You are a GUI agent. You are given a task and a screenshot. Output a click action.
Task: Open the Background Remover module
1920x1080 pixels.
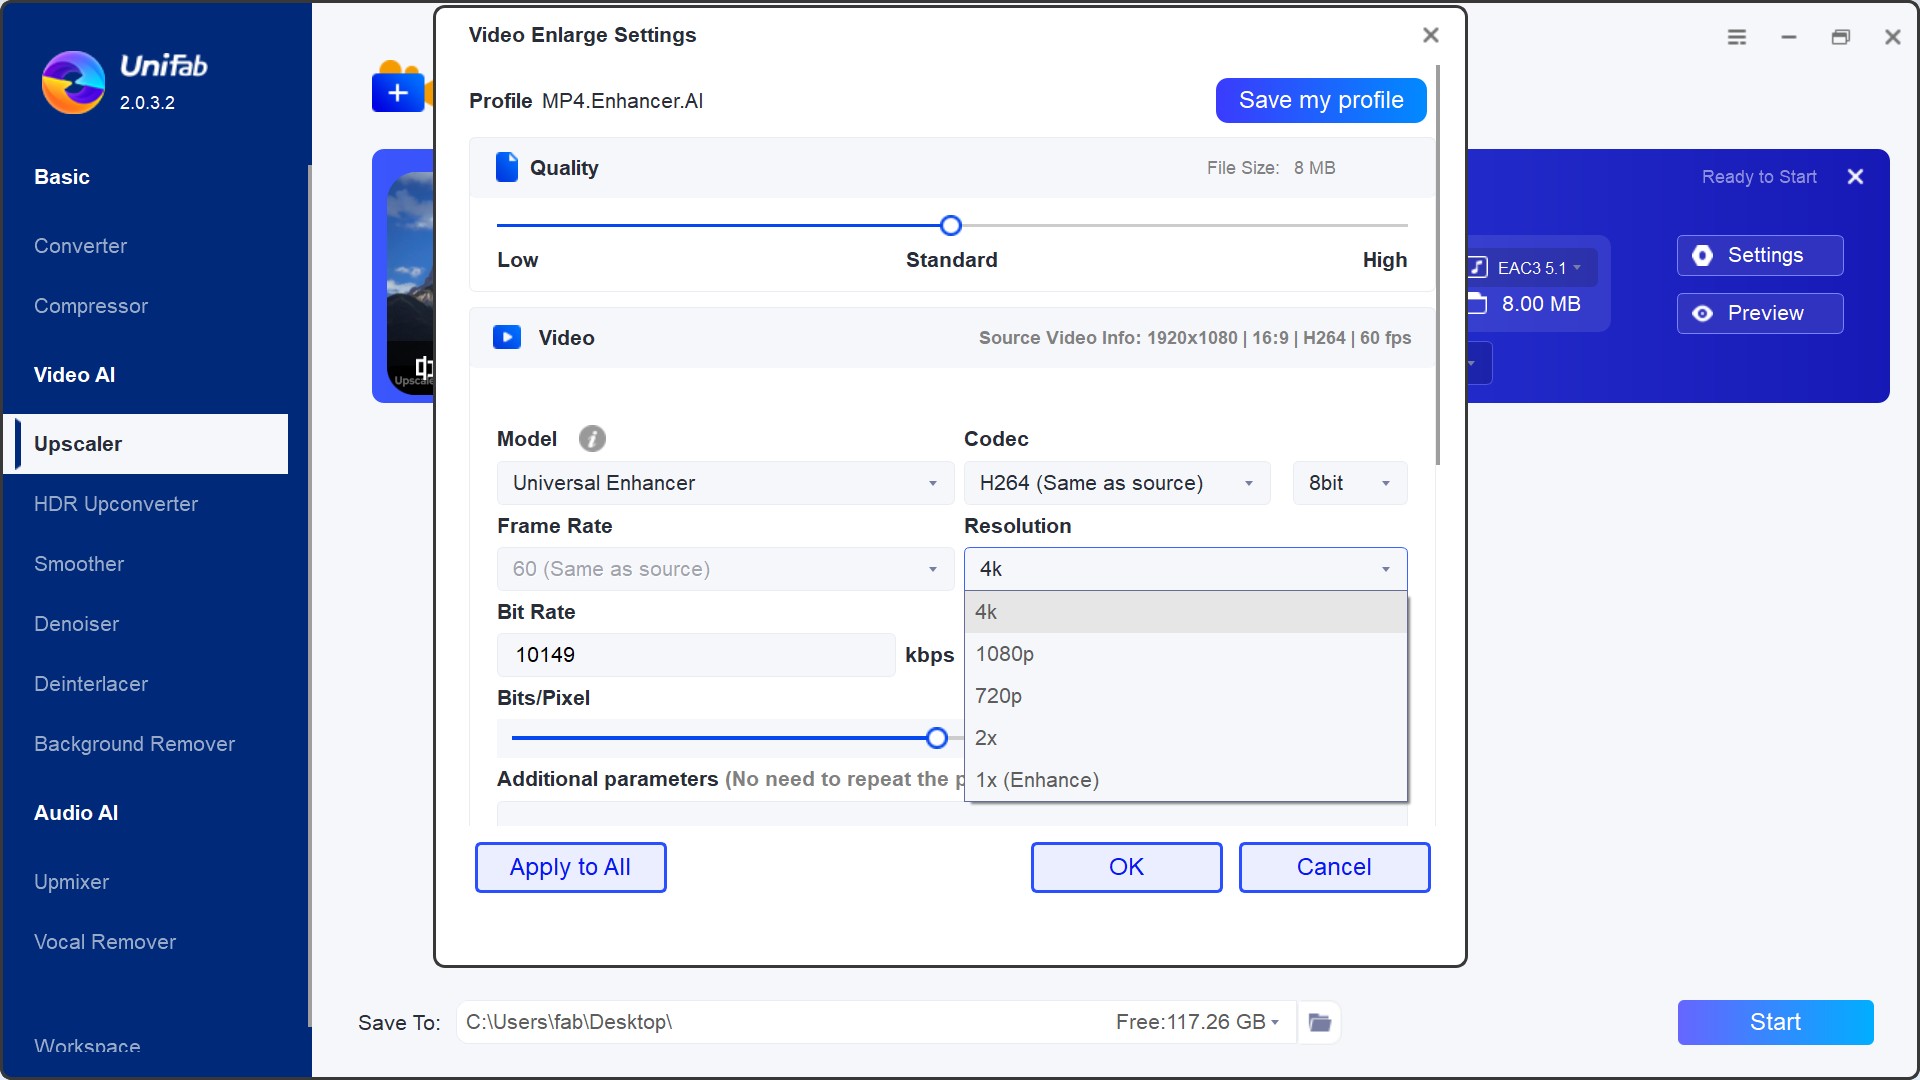click(x=134, y=744)
